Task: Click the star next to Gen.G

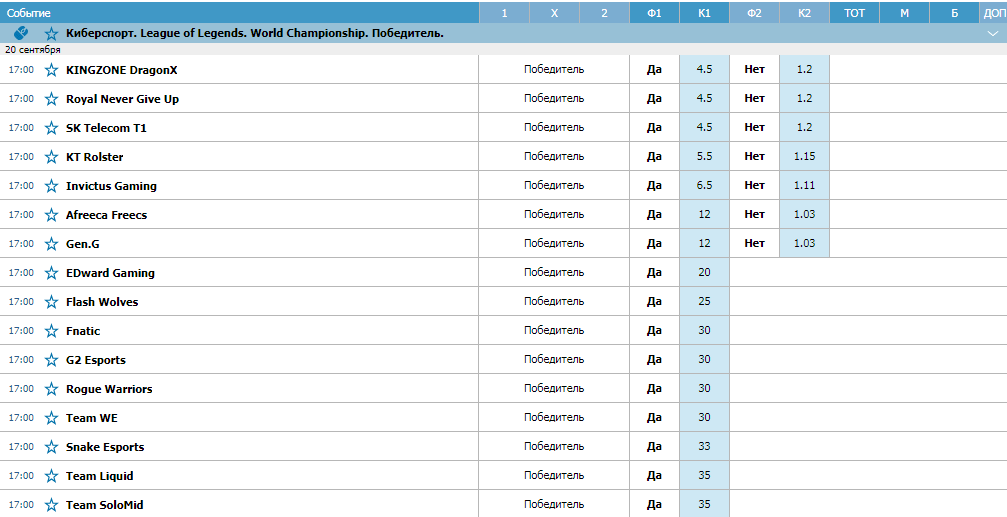Action: coord(51,244)
